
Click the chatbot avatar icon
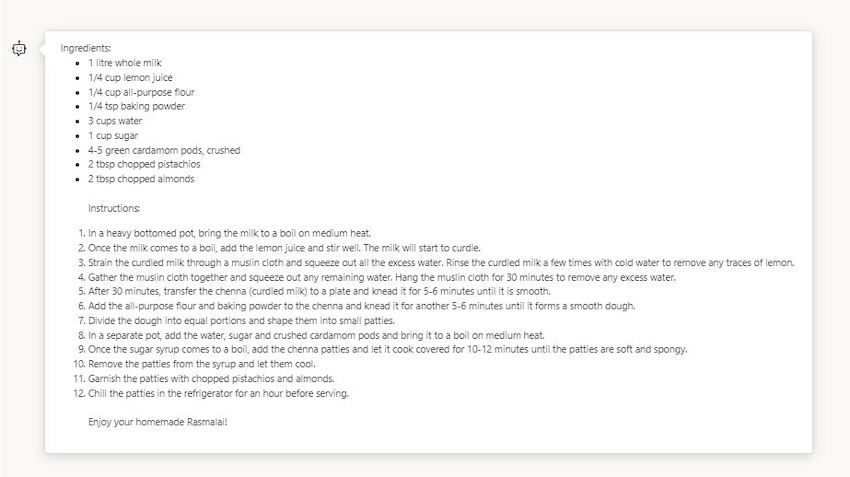click(x=19, y=49)
